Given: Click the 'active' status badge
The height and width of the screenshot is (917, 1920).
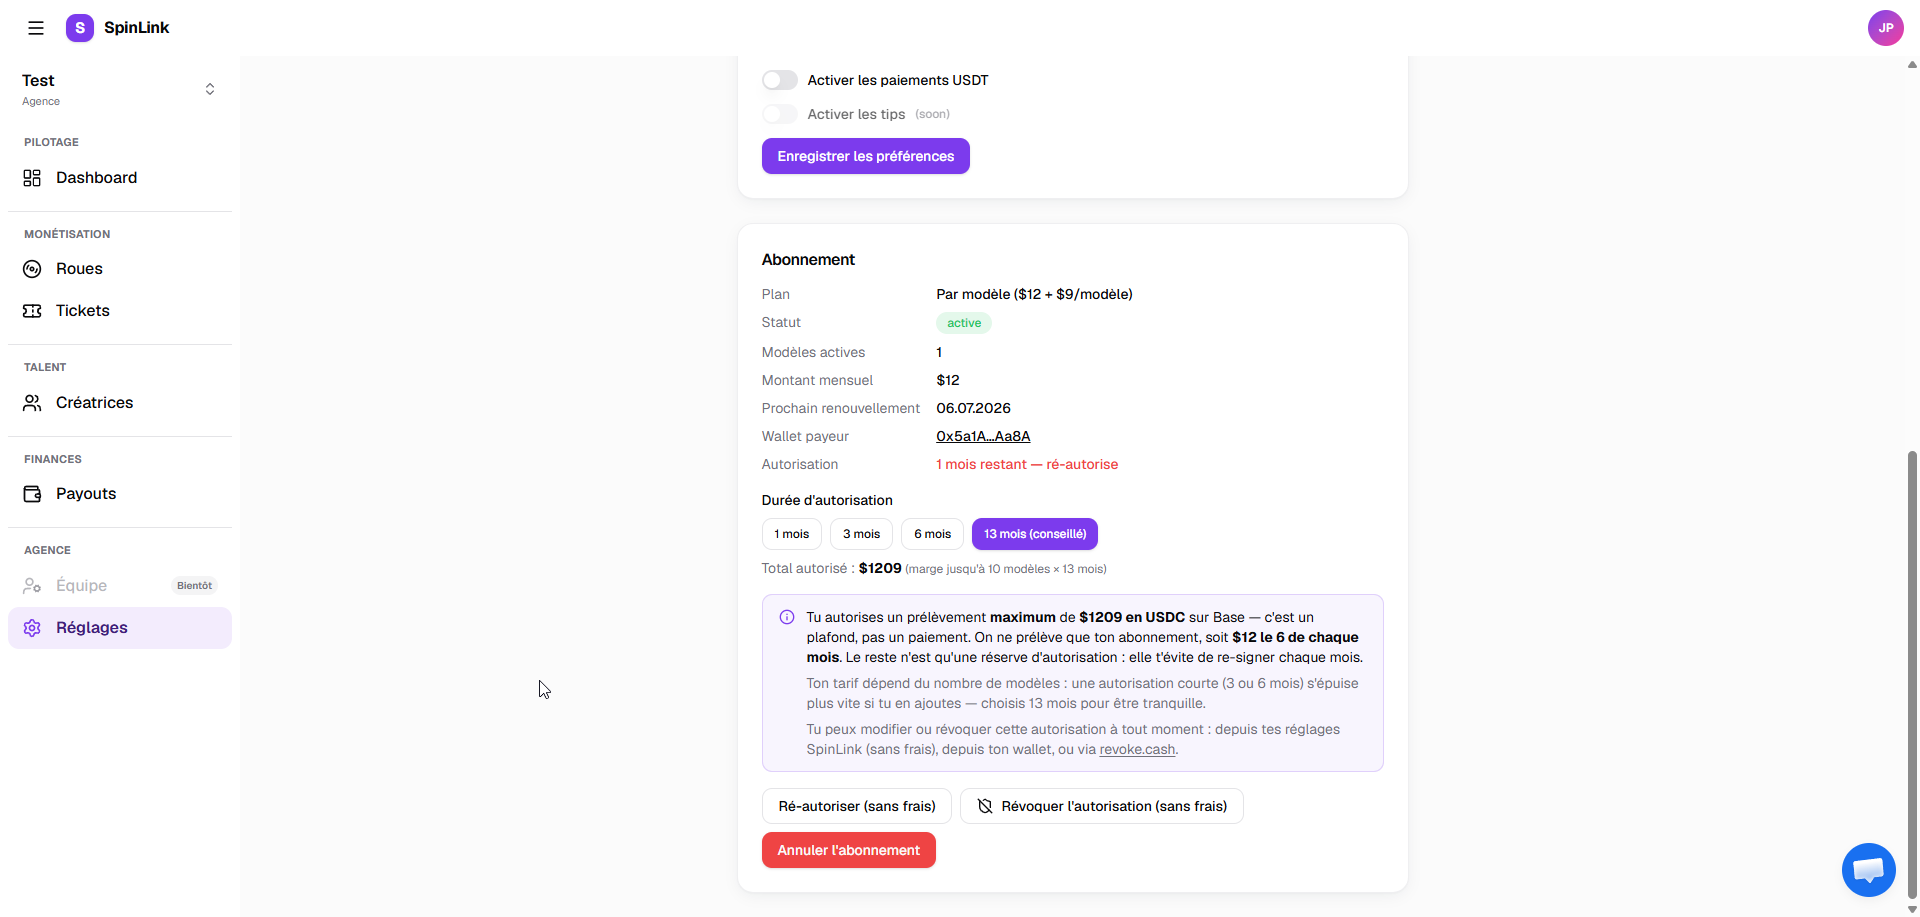Looking at the screenshot, I should (x=964, y=323).
